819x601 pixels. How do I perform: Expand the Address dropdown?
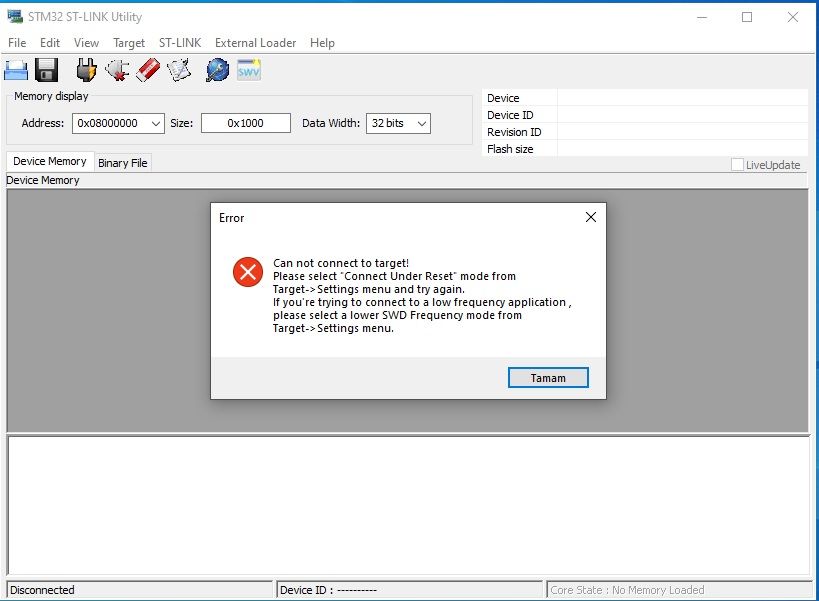pos(156,124)
